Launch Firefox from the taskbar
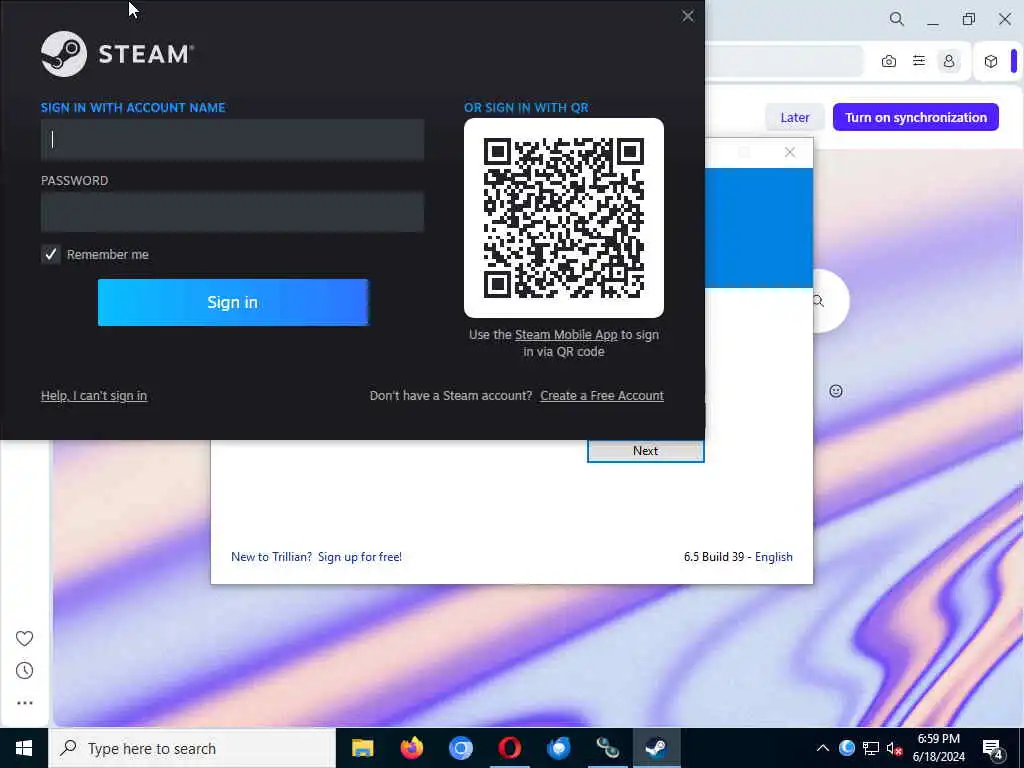 [411, 748]
